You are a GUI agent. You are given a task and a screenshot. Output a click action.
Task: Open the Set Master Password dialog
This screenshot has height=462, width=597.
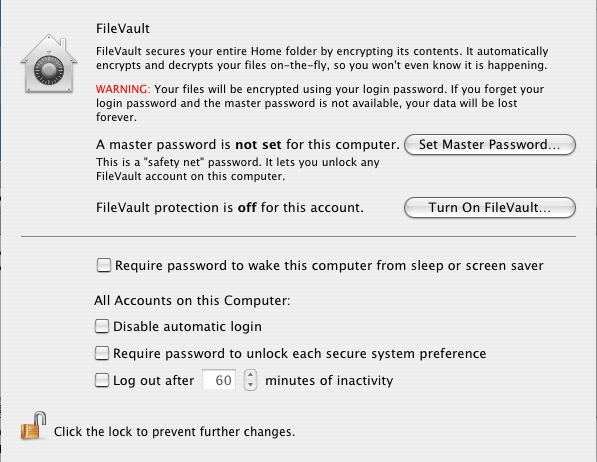[490, 145]
